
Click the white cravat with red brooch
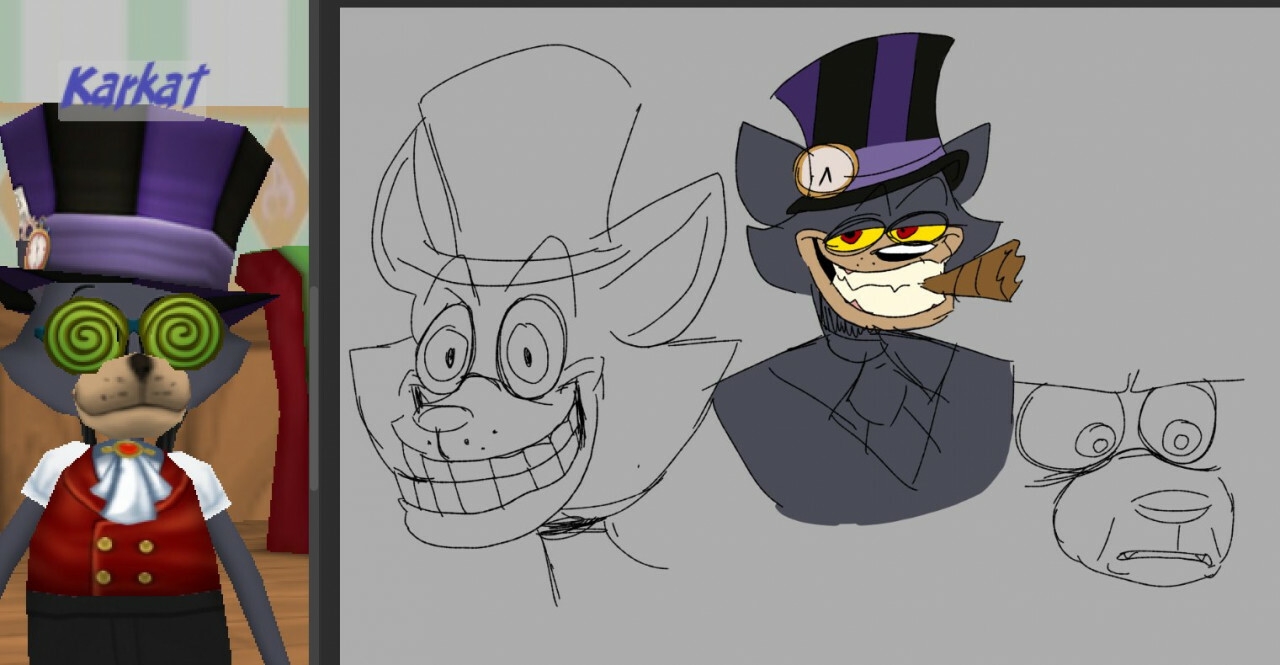click(128, 480)
